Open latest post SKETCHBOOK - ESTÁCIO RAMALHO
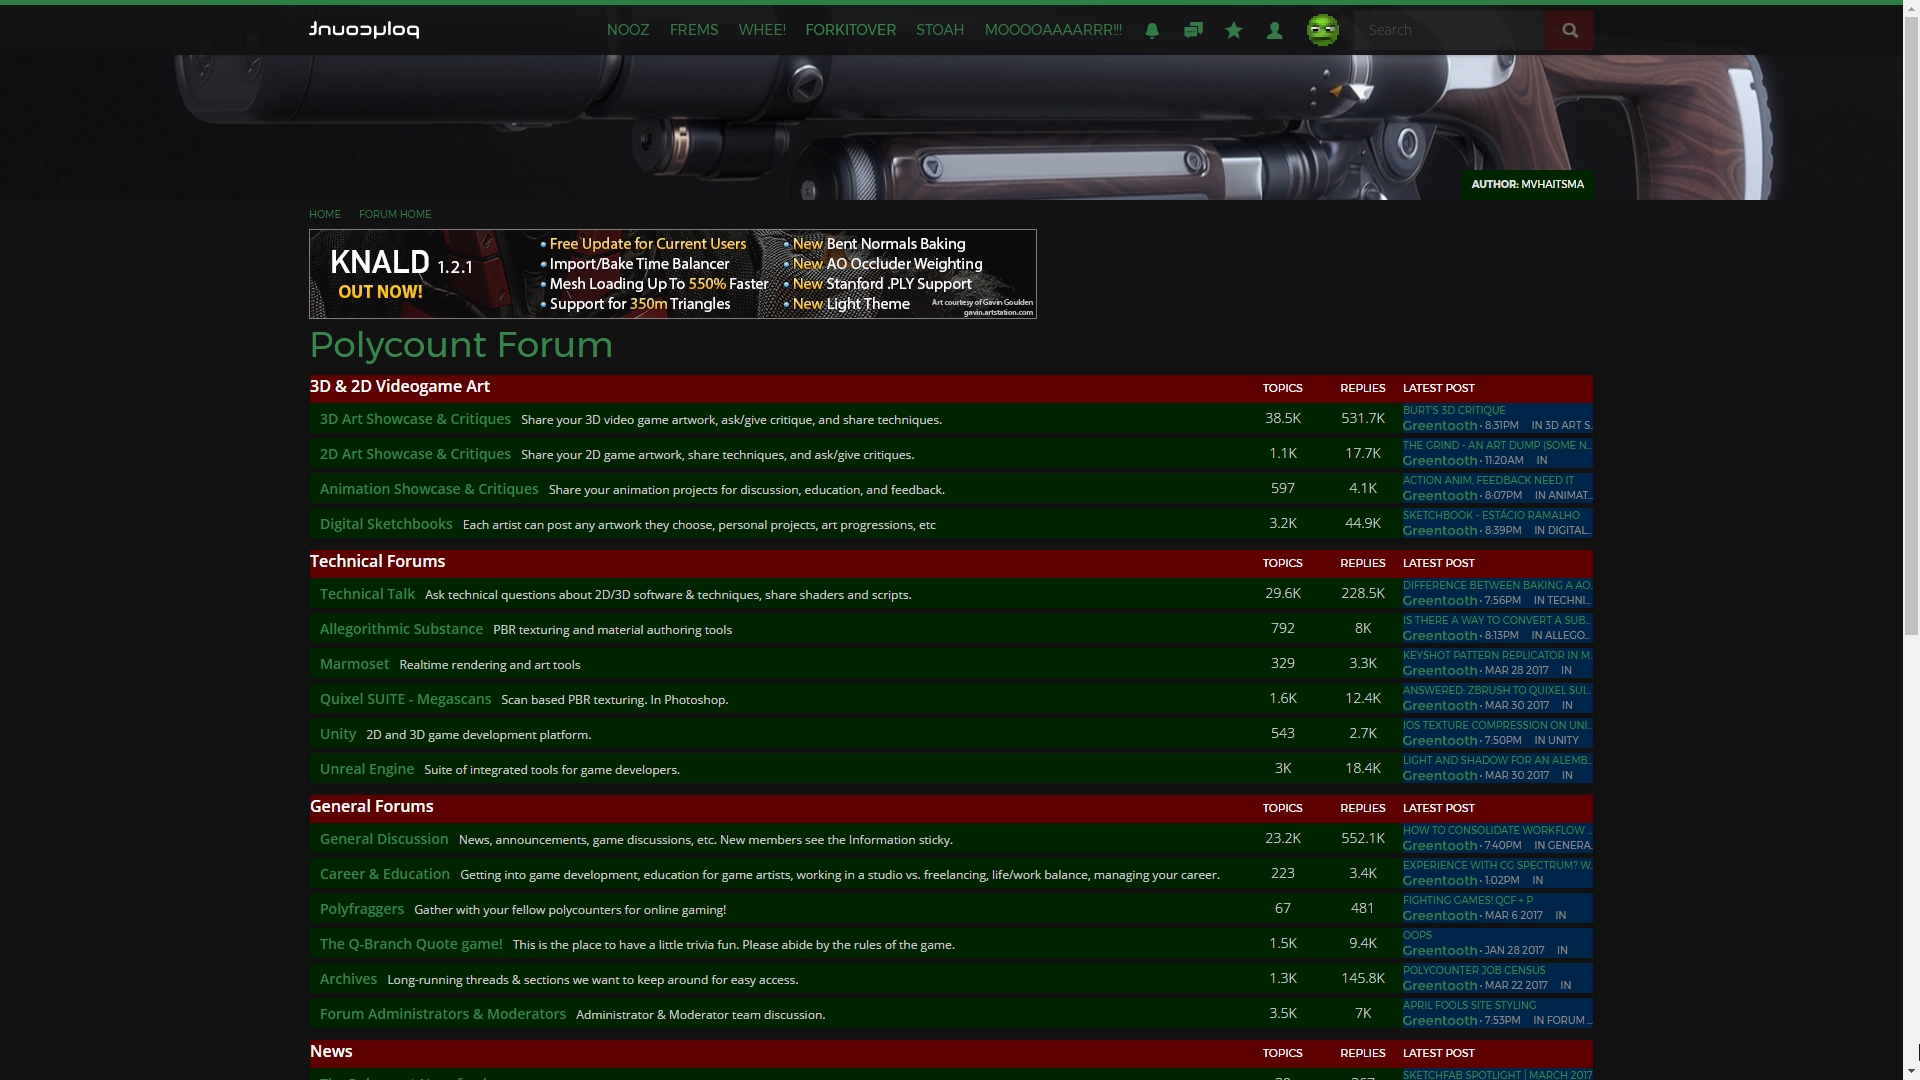1920x1080 pixels. point(1491,516)
